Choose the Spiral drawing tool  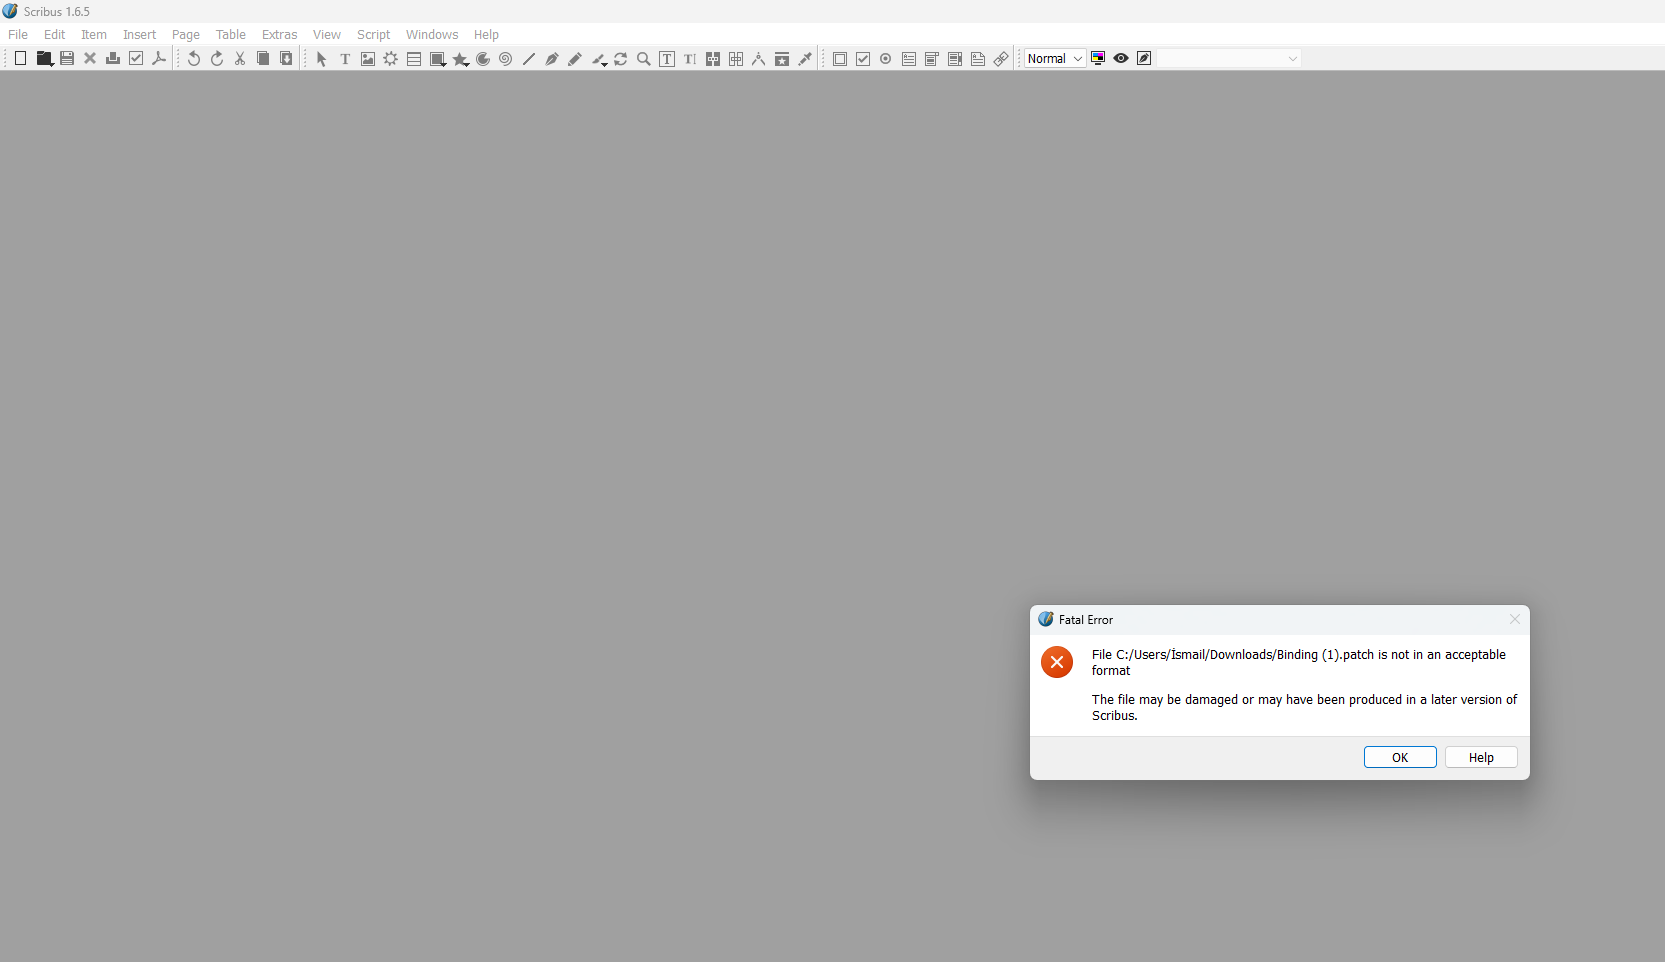point(506,59)
